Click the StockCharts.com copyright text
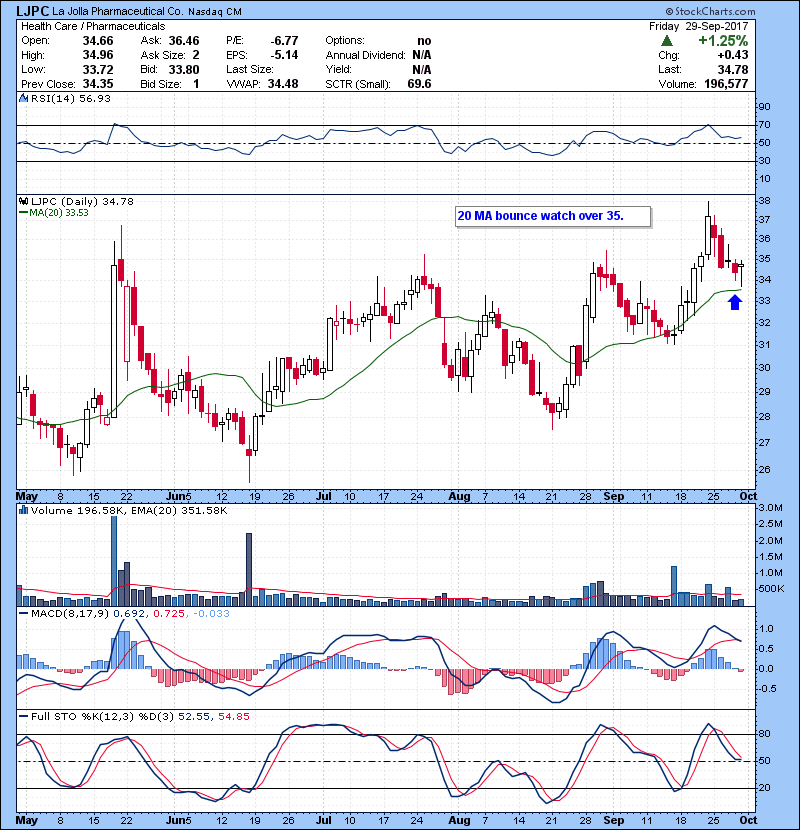This screenshot has width=800, height=830. (x=710, y=11)
